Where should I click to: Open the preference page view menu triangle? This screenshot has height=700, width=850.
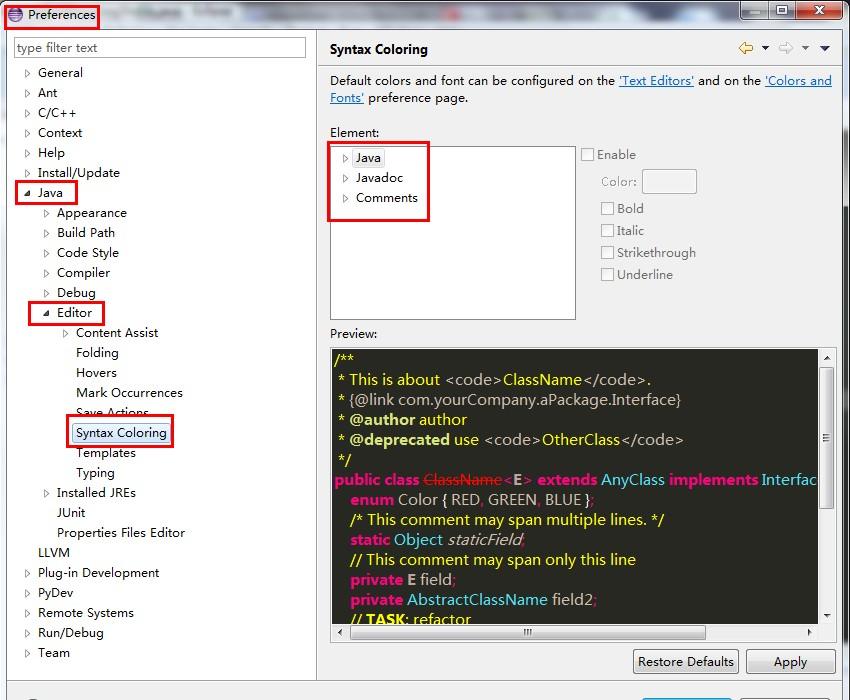[825, 48]
